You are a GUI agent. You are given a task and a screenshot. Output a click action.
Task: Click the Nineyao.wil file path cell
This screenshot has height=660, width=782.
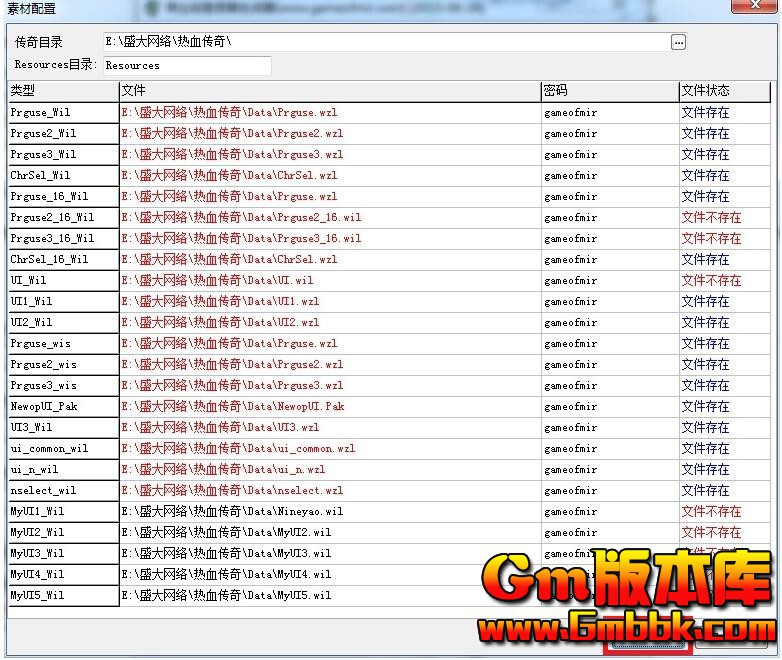(330, 512)
